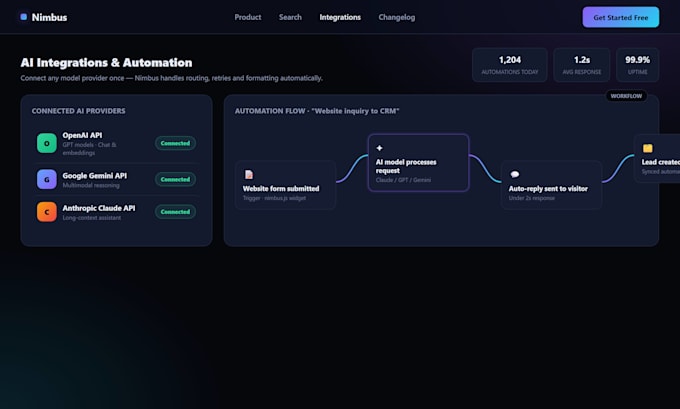
Task: Click the speech bubble icon on Auto-reply card
Action: [515, 174]
